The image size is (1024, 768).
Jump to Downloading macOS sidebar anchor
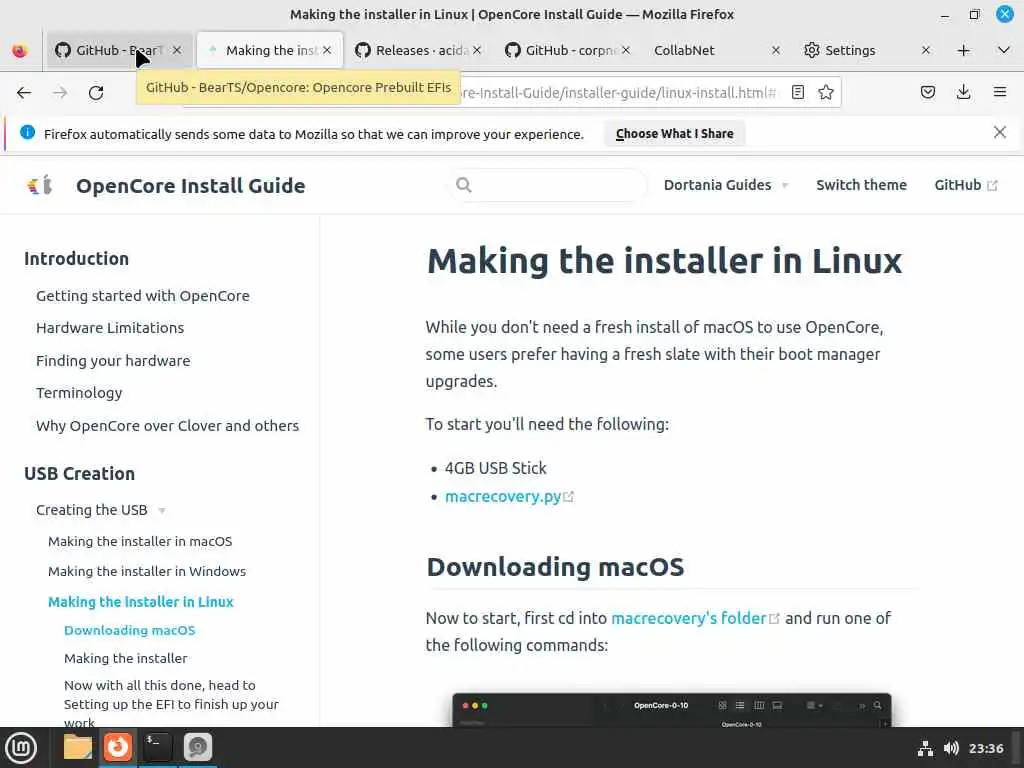tap(129, 630)
